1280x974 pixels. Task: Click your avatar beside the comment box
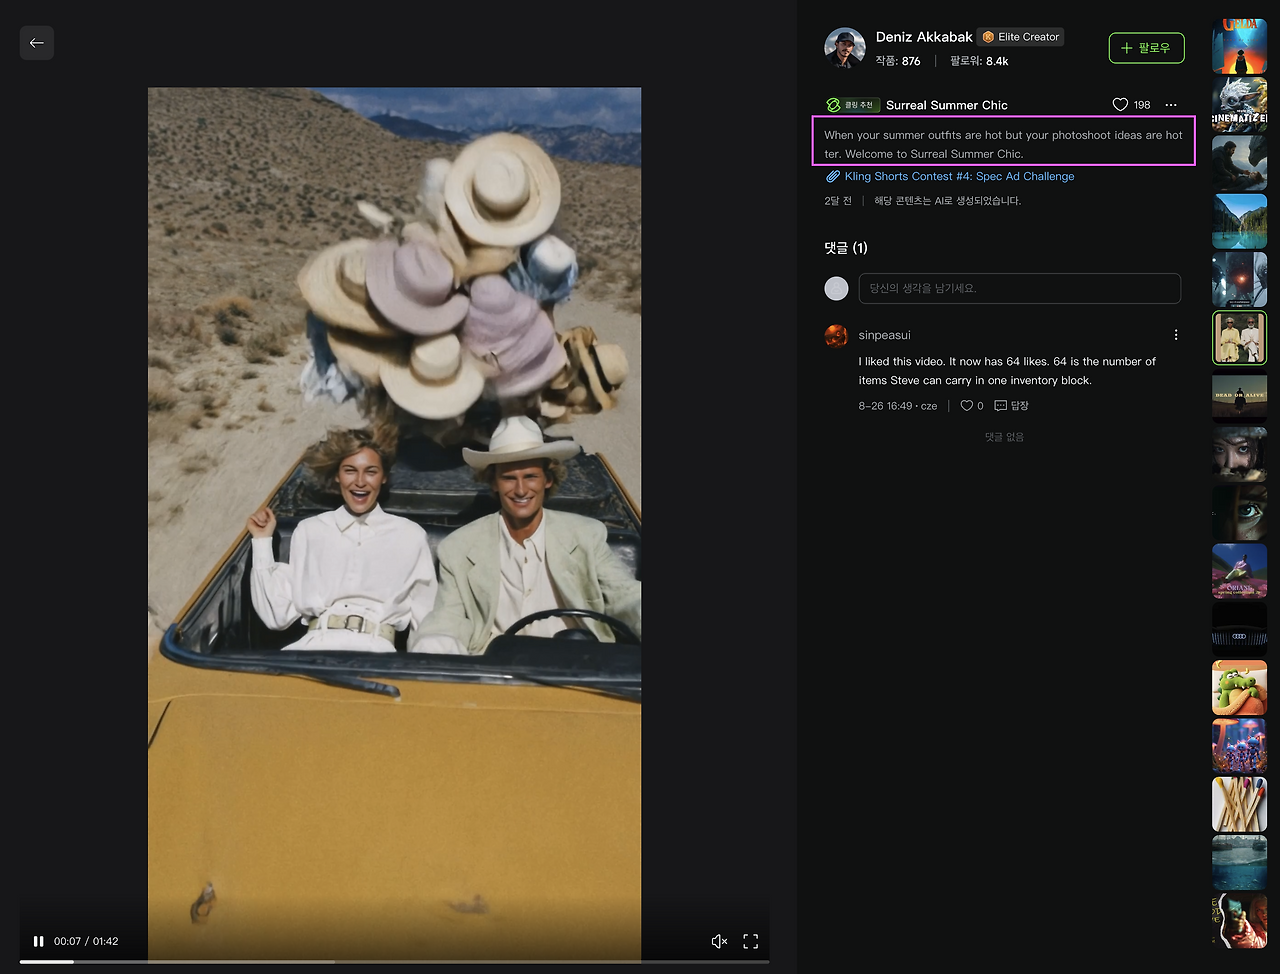(836, 288)
